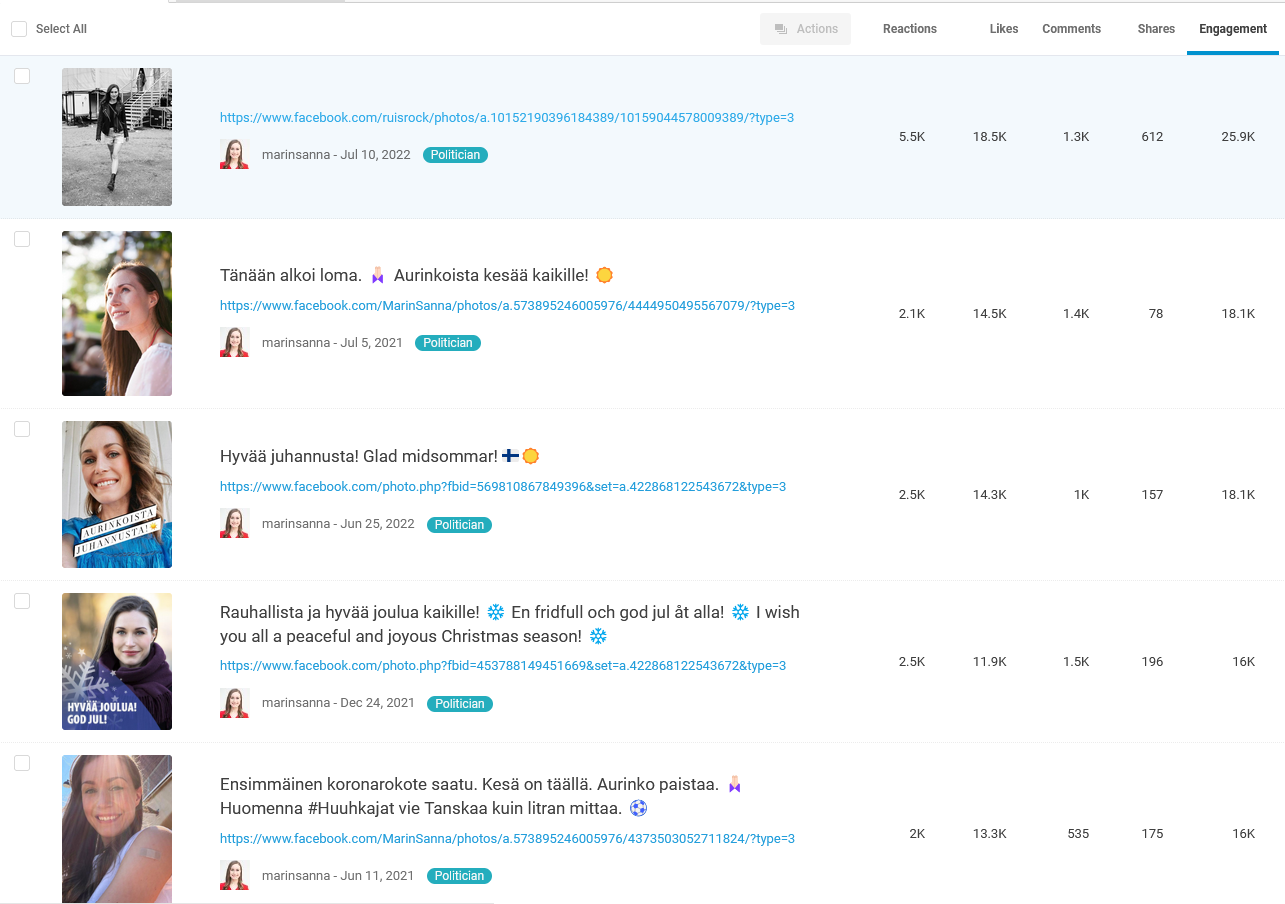The width and height of the screenshot is (1285, 904).
Task: Select the Jul 10, 2022 post checkbox
Action: [22, 76]
